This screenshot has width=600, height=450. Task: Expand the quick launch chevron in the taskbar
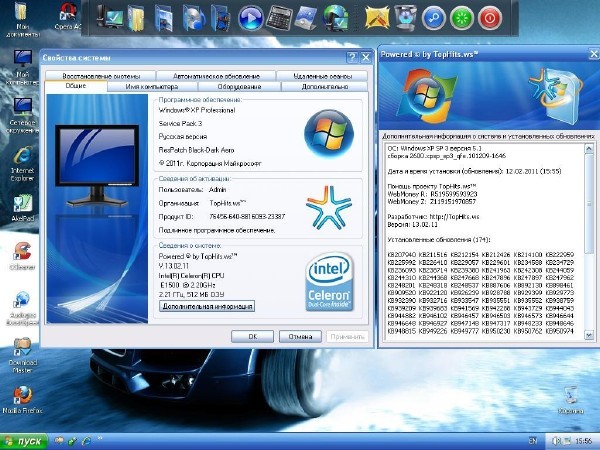point(100,438)
